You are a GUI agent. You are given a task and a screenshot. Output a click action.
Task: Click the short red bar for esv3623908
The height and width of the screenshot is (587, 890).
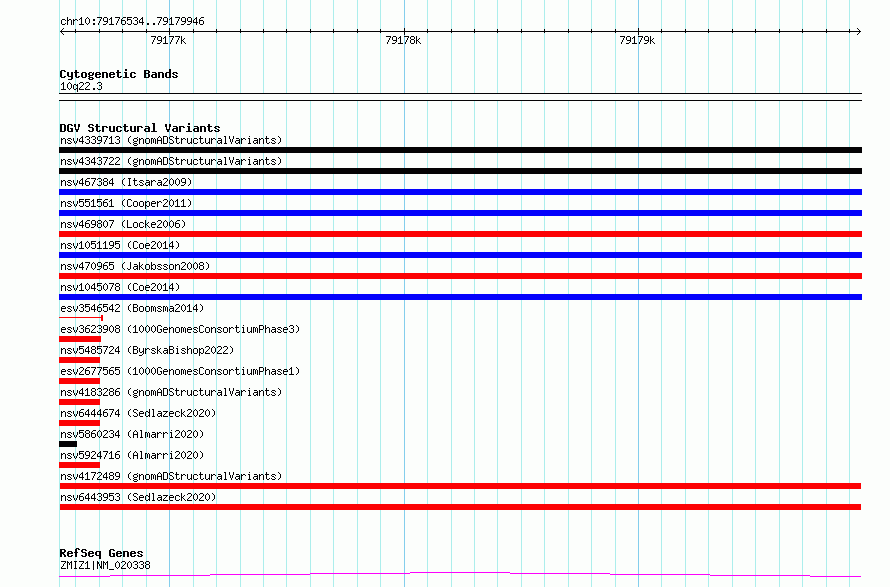pyautogui.click(x=80, y=339)
